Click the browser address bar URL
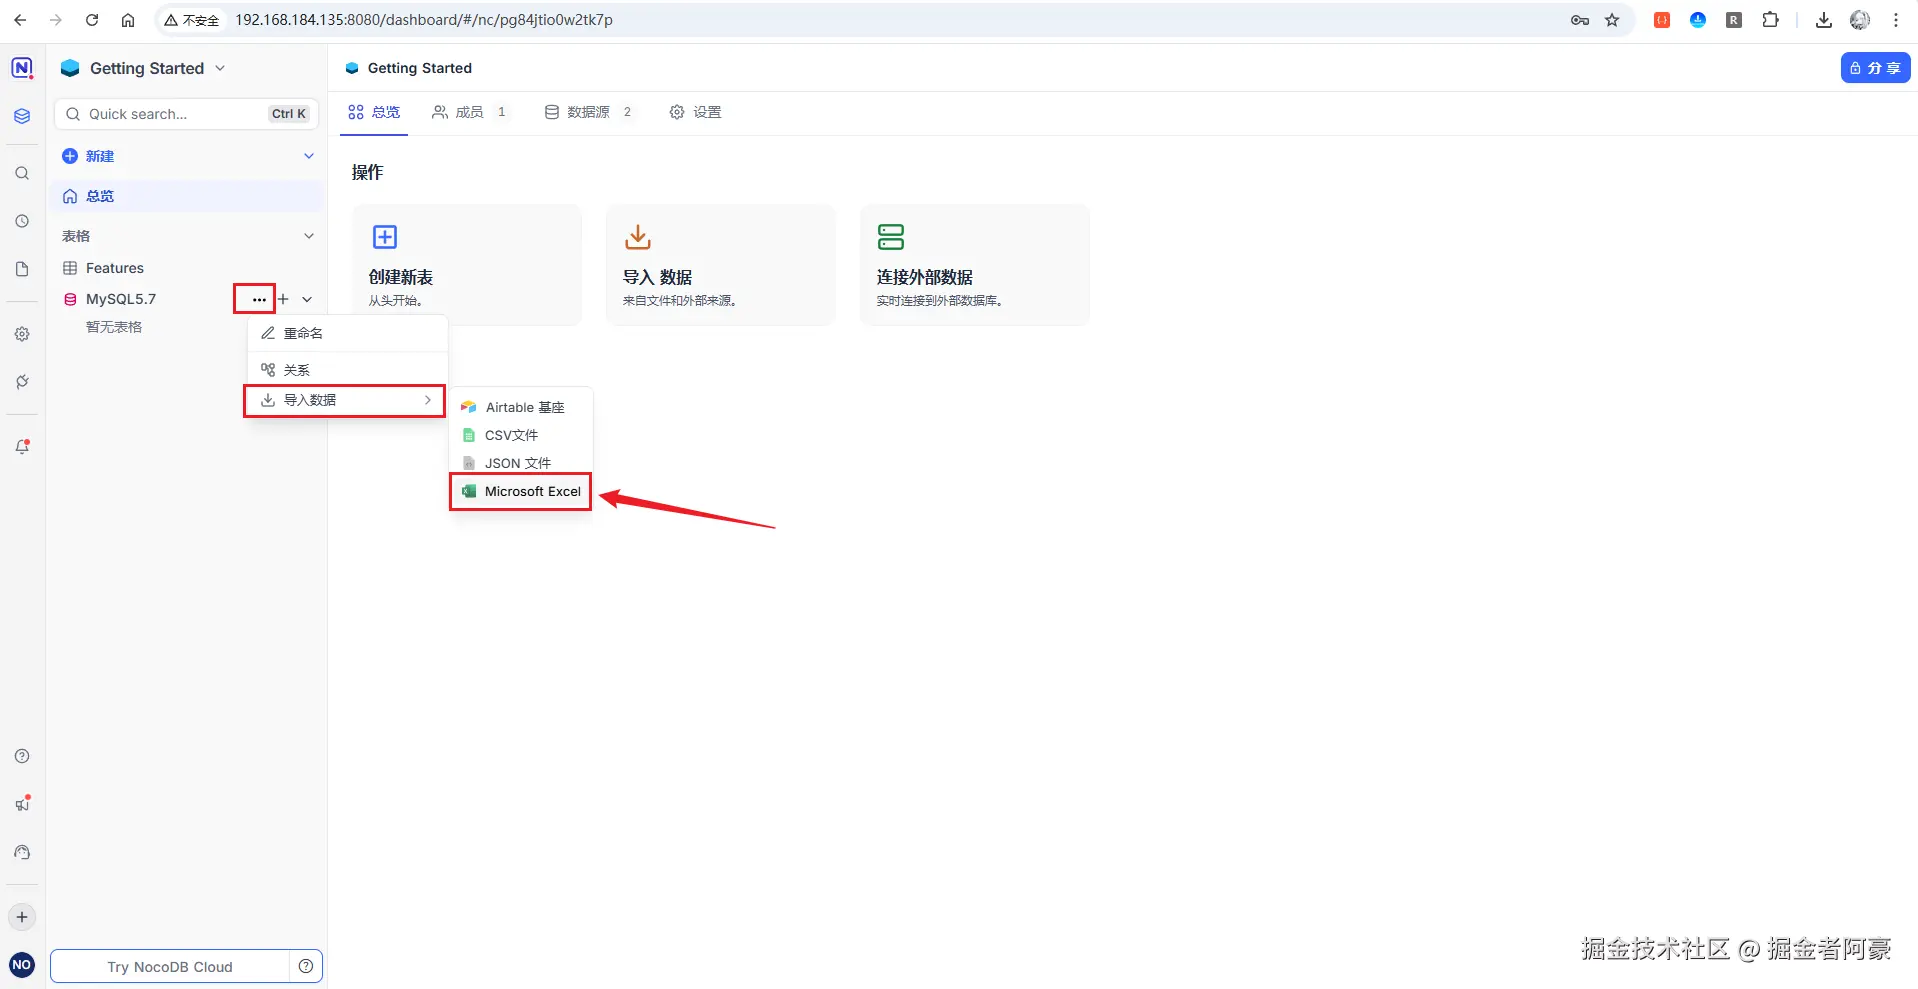The height and width of the screenshot is (989, 1918). pyautogui.click(x=424, y=20)
